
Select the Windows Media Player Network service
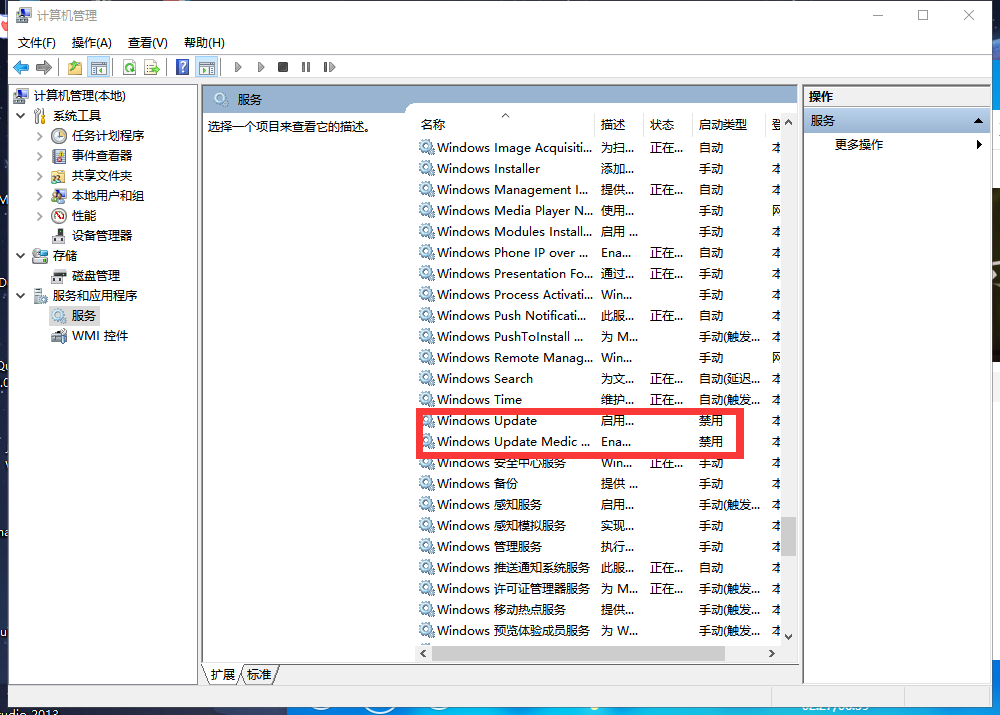[x=599, y=210]
